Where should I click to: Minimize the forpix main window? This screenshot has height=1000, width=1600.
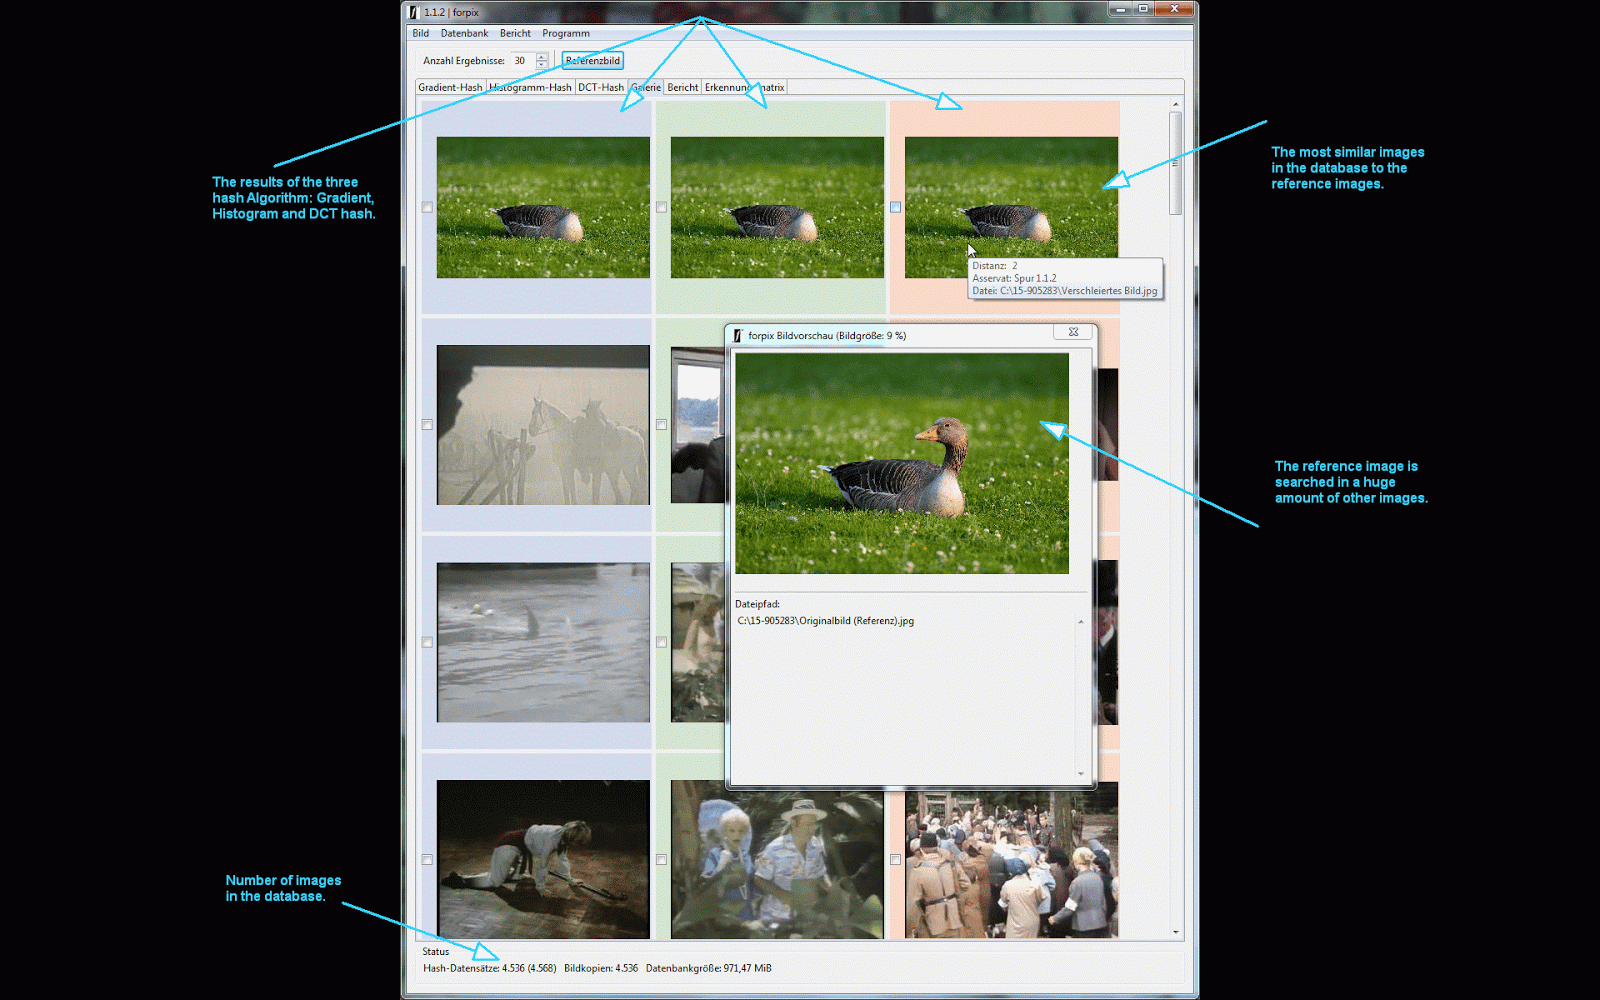point(1120,9)
